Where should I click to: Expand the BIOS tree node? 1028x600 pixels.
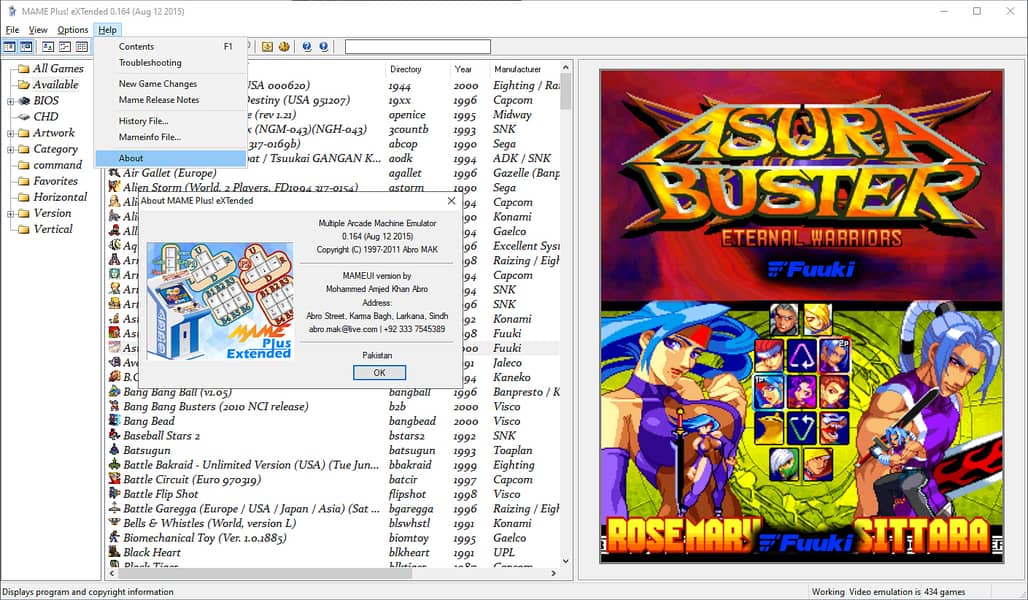click(10, 101)
